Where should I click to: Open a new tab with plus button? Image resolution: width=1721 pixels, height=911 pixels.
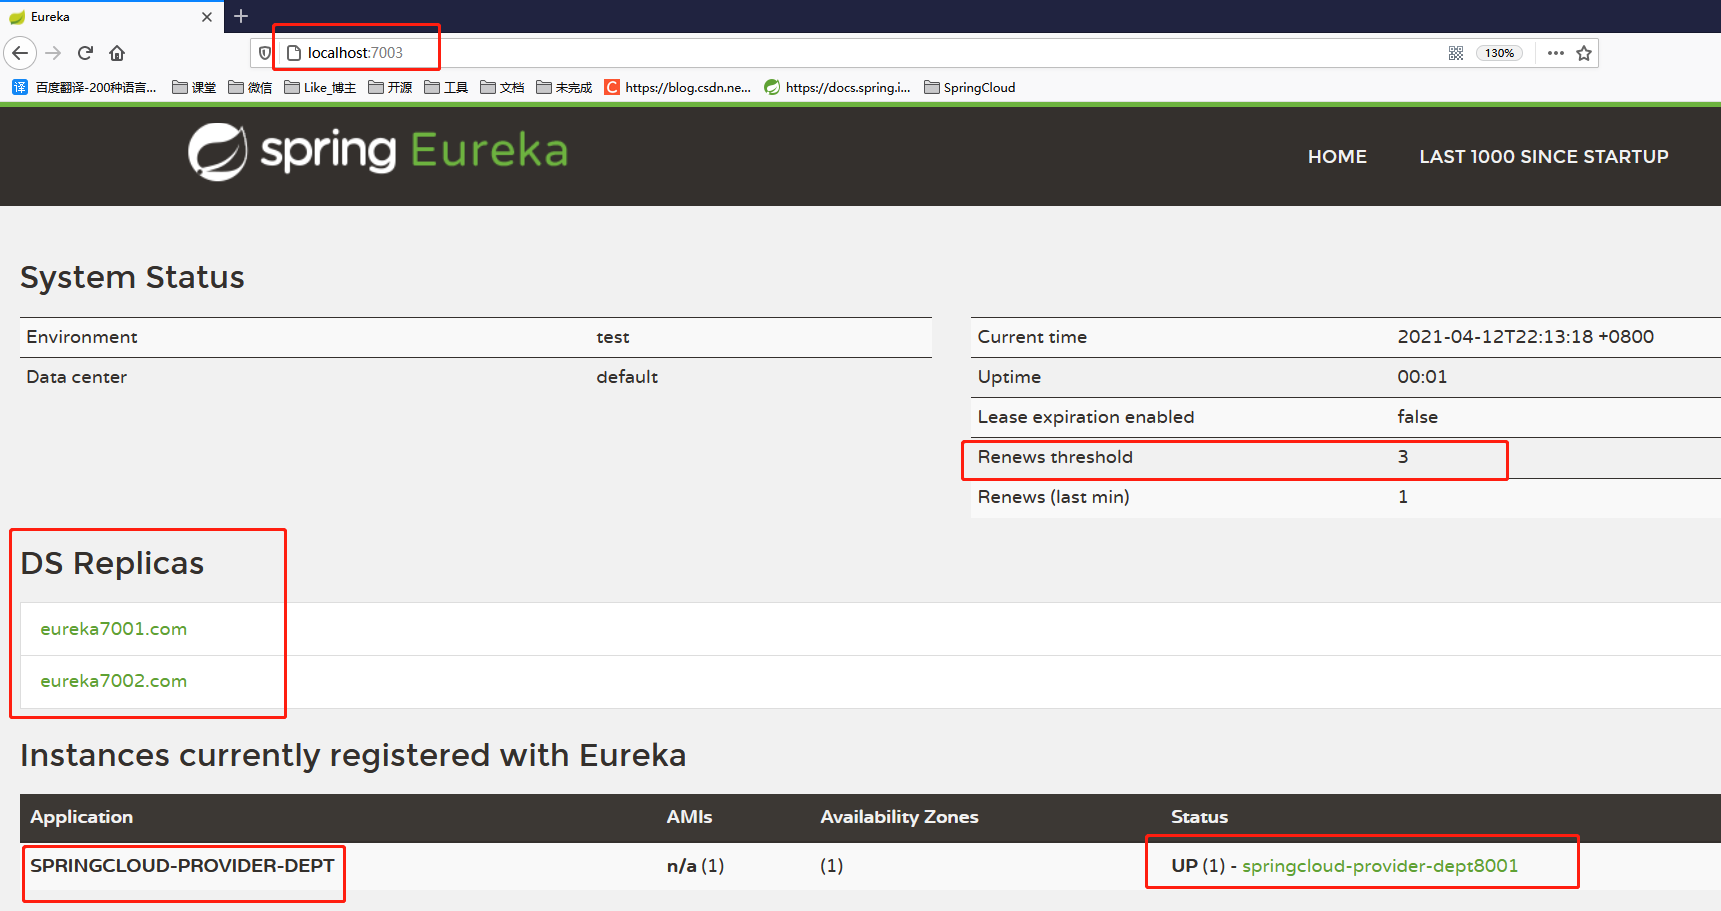pyautogui.click(x=241, y=16)
